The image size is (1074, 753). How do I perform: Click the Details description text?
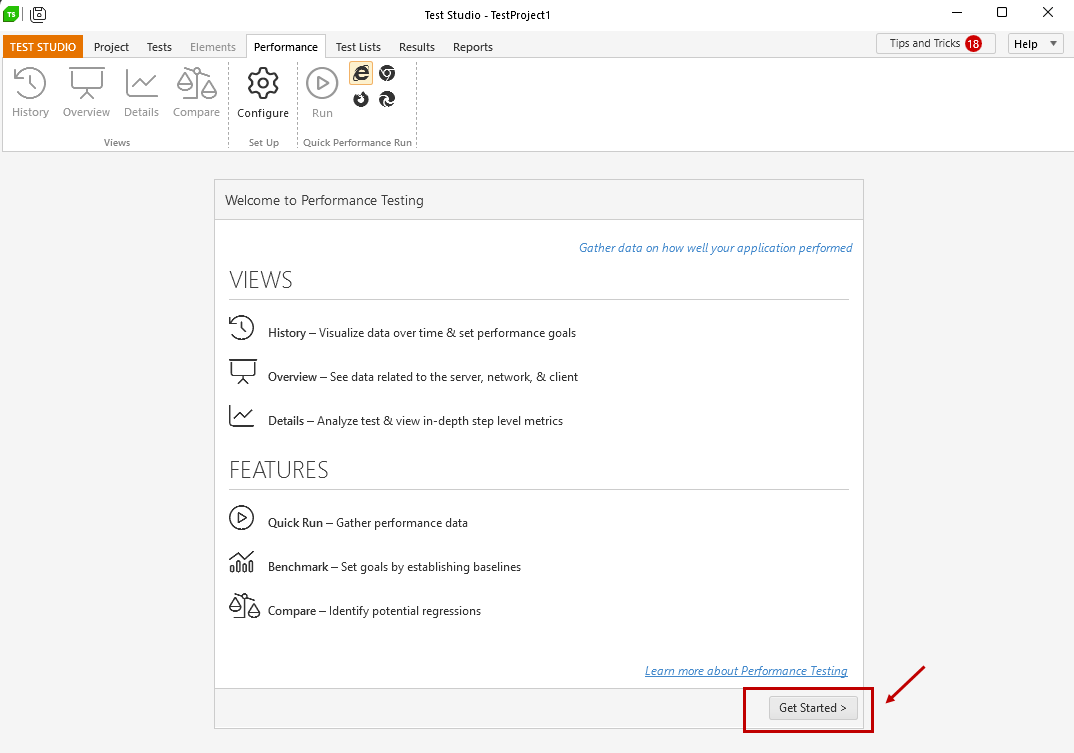[415, 421]
